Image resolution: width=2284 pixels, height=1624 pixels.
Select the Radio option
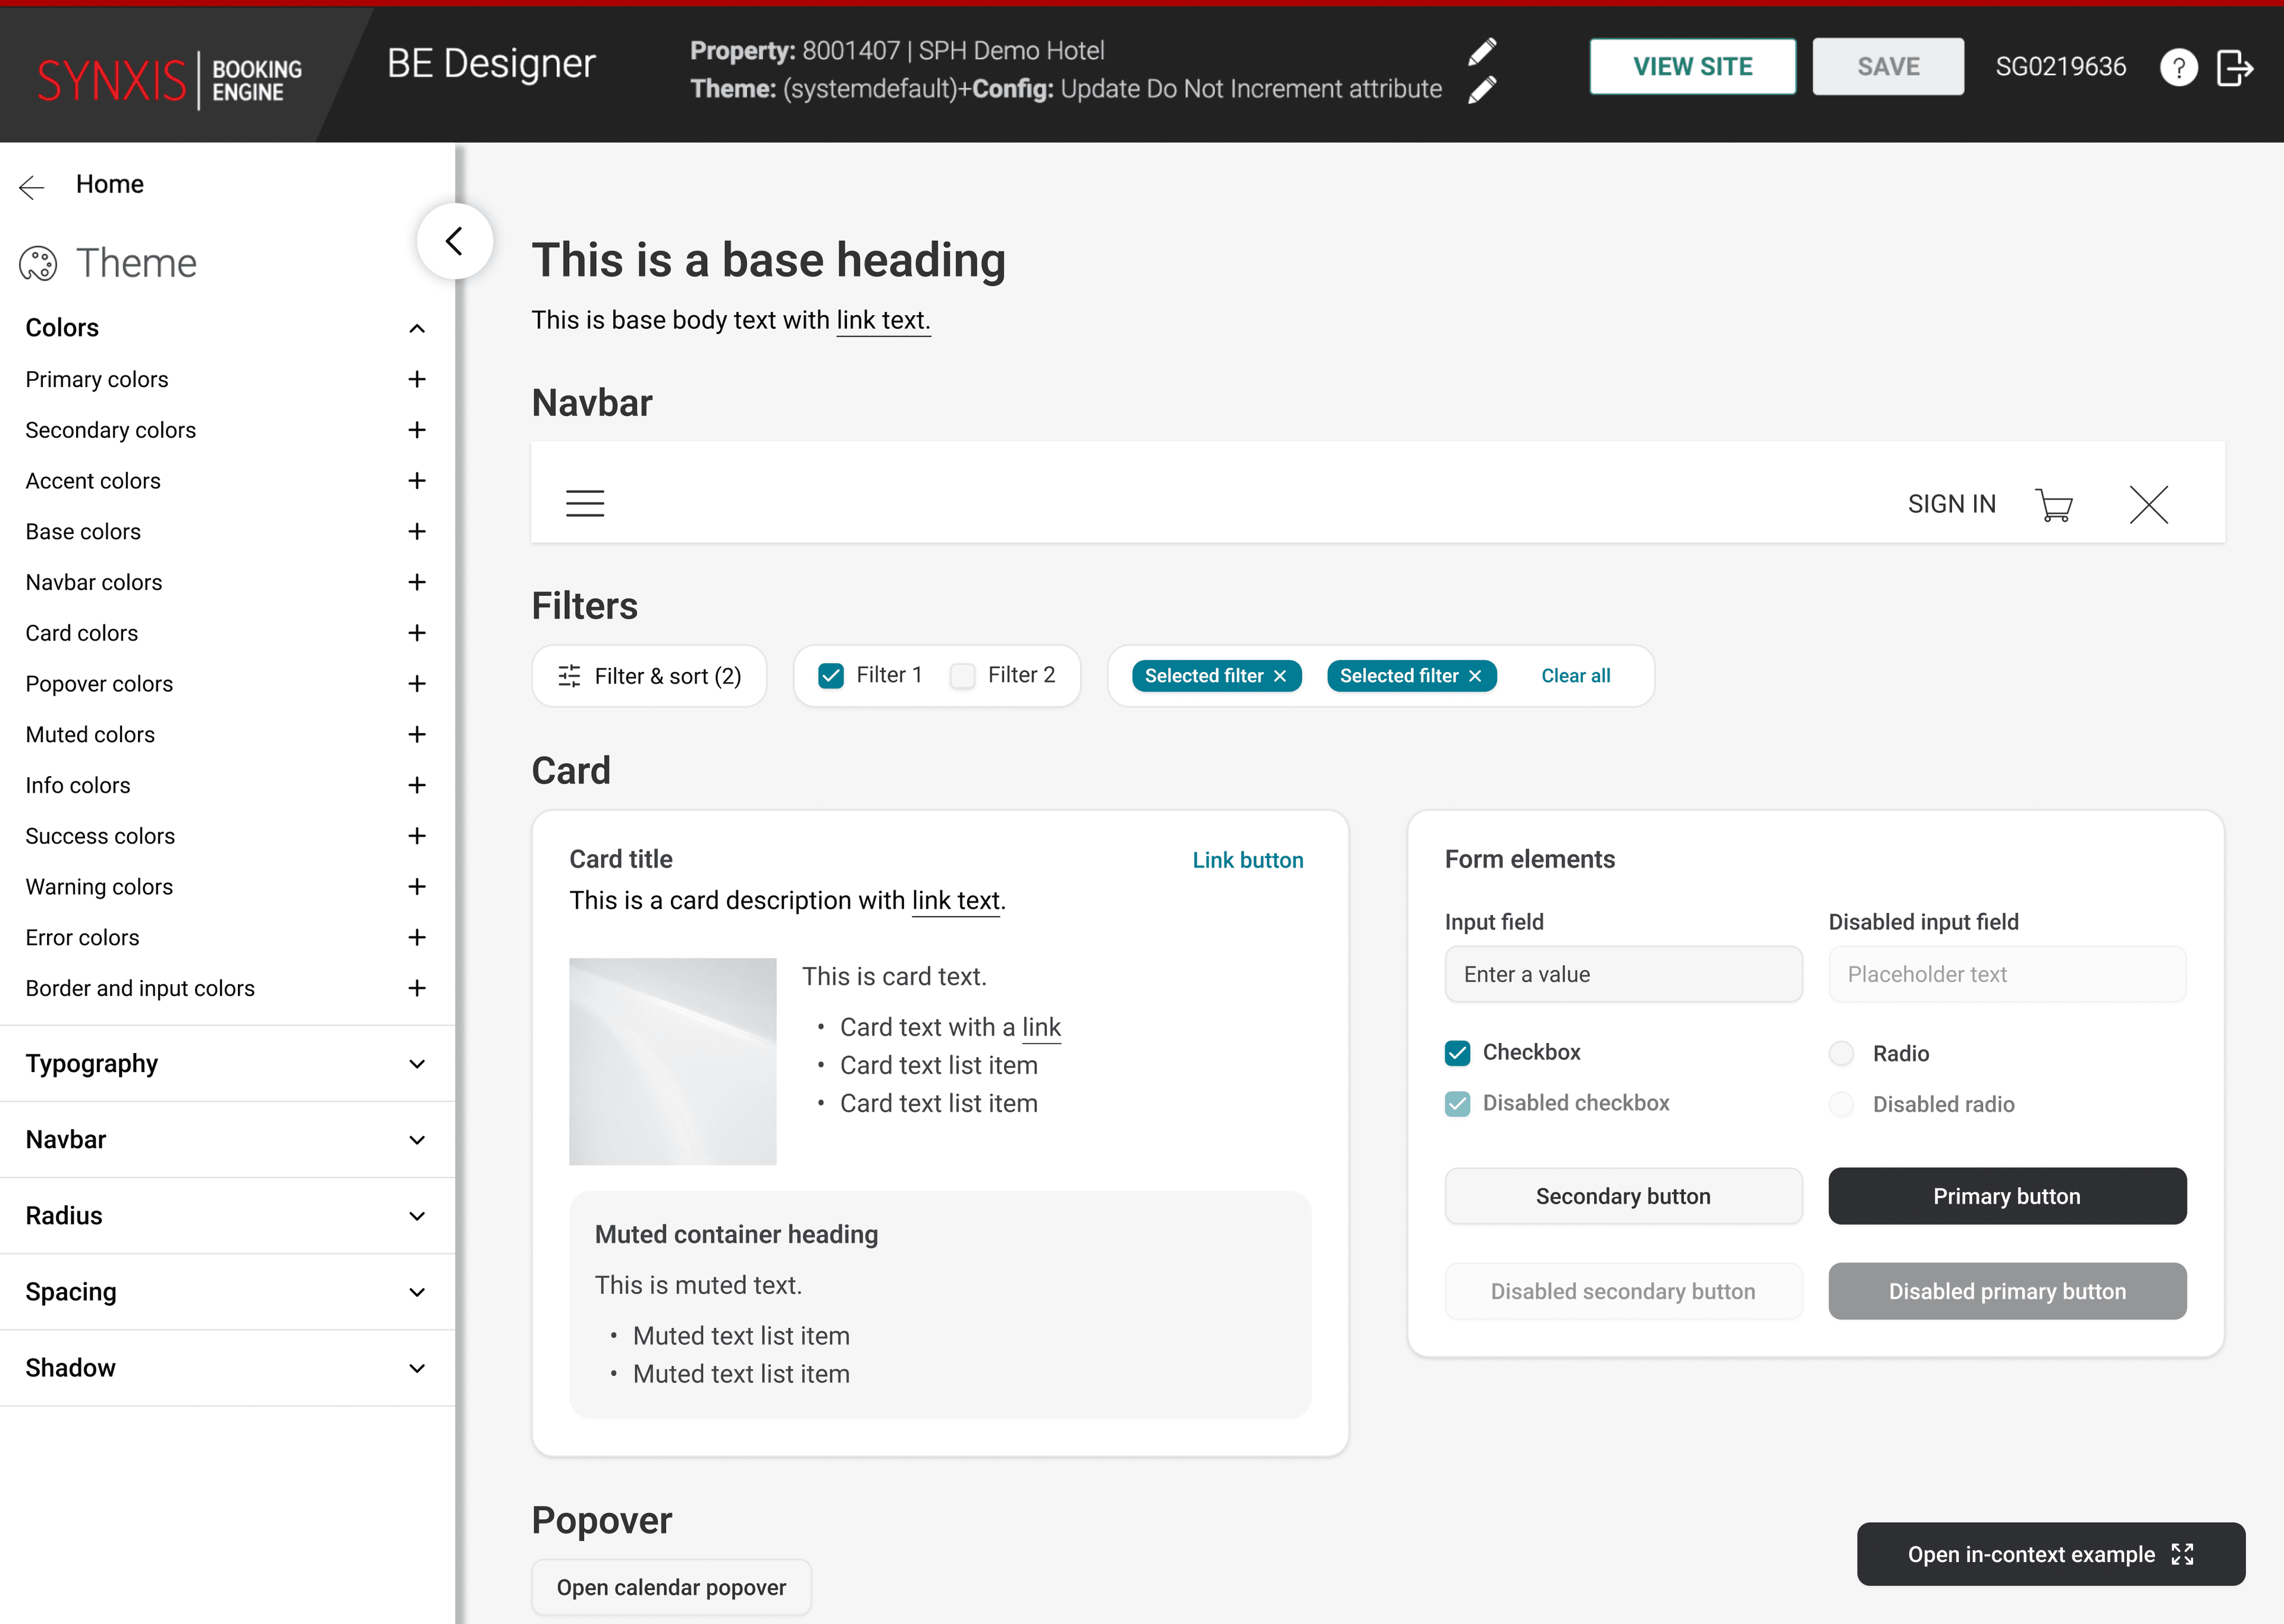click(1841, 1053)
